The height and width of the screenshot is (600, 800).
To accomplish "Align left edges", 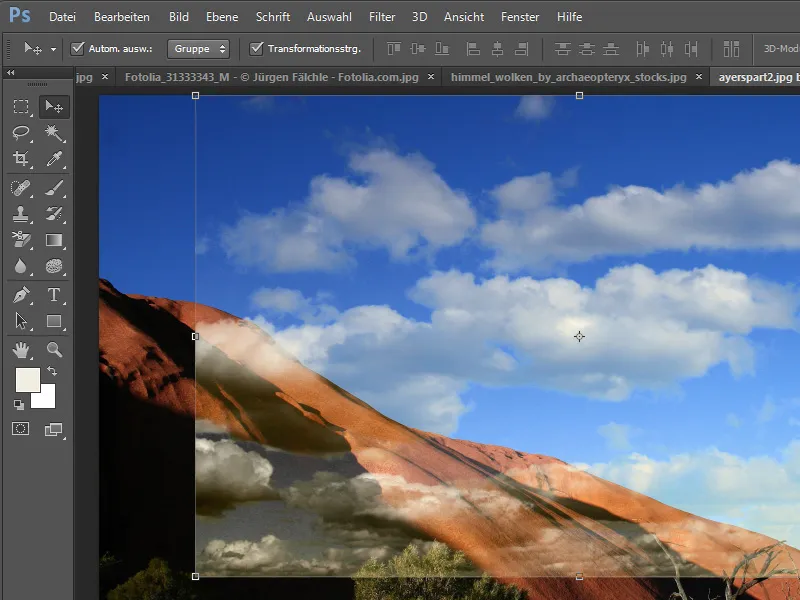I will (x=473, y=49).
